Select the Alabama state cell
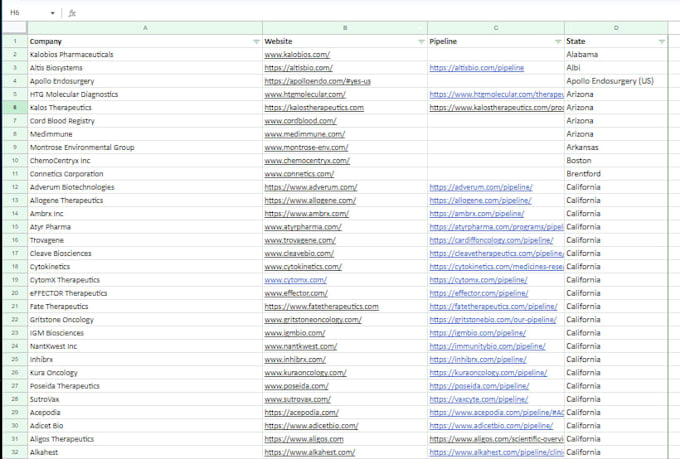680x459 pixels. [616, 55]
